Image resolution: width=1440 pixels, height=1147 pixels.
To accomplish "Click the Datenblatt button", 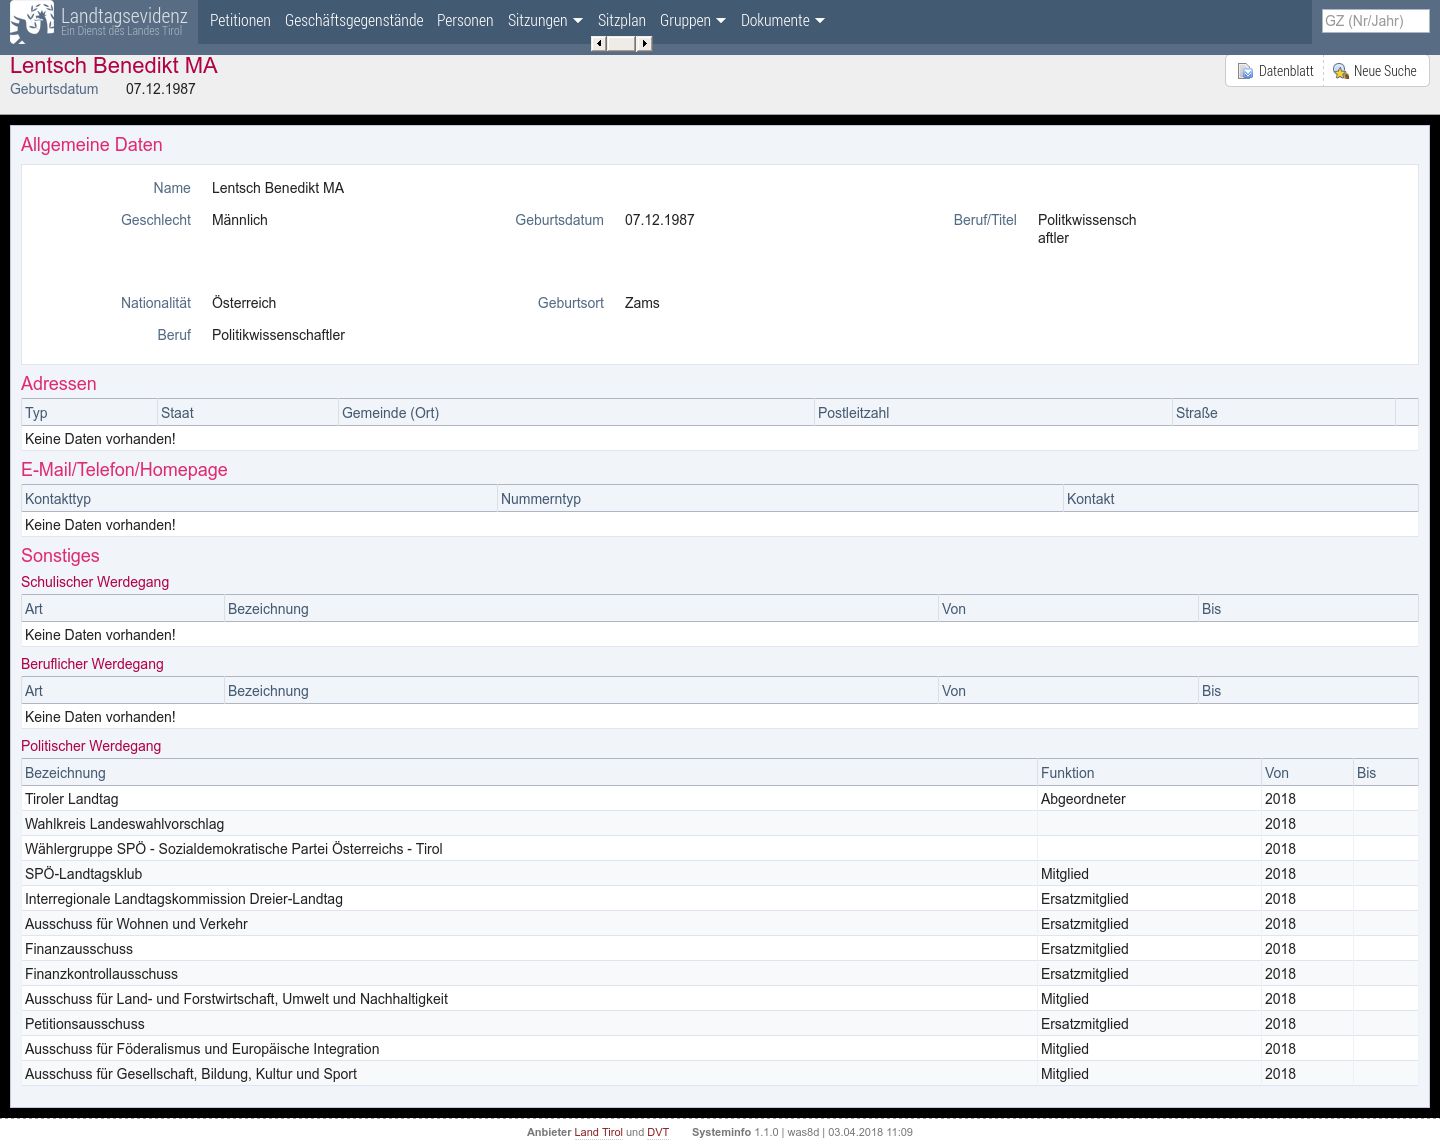I will point(1275,71).
